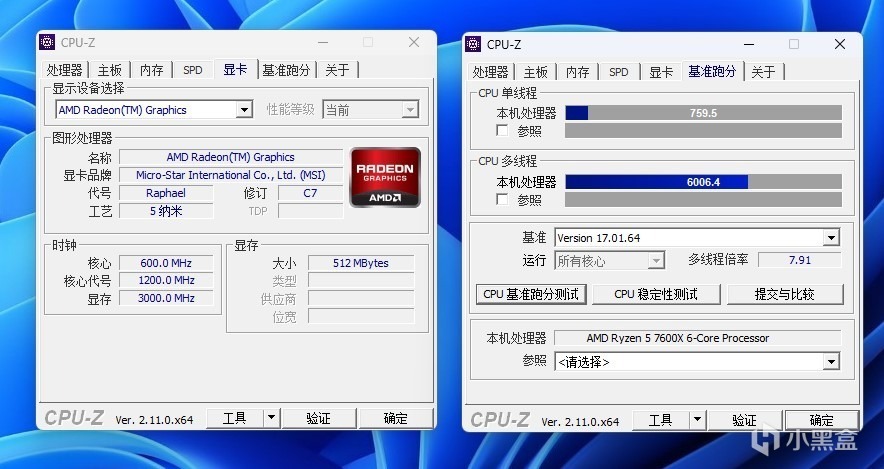Click 工具 button in right window

tap(661, 419)
